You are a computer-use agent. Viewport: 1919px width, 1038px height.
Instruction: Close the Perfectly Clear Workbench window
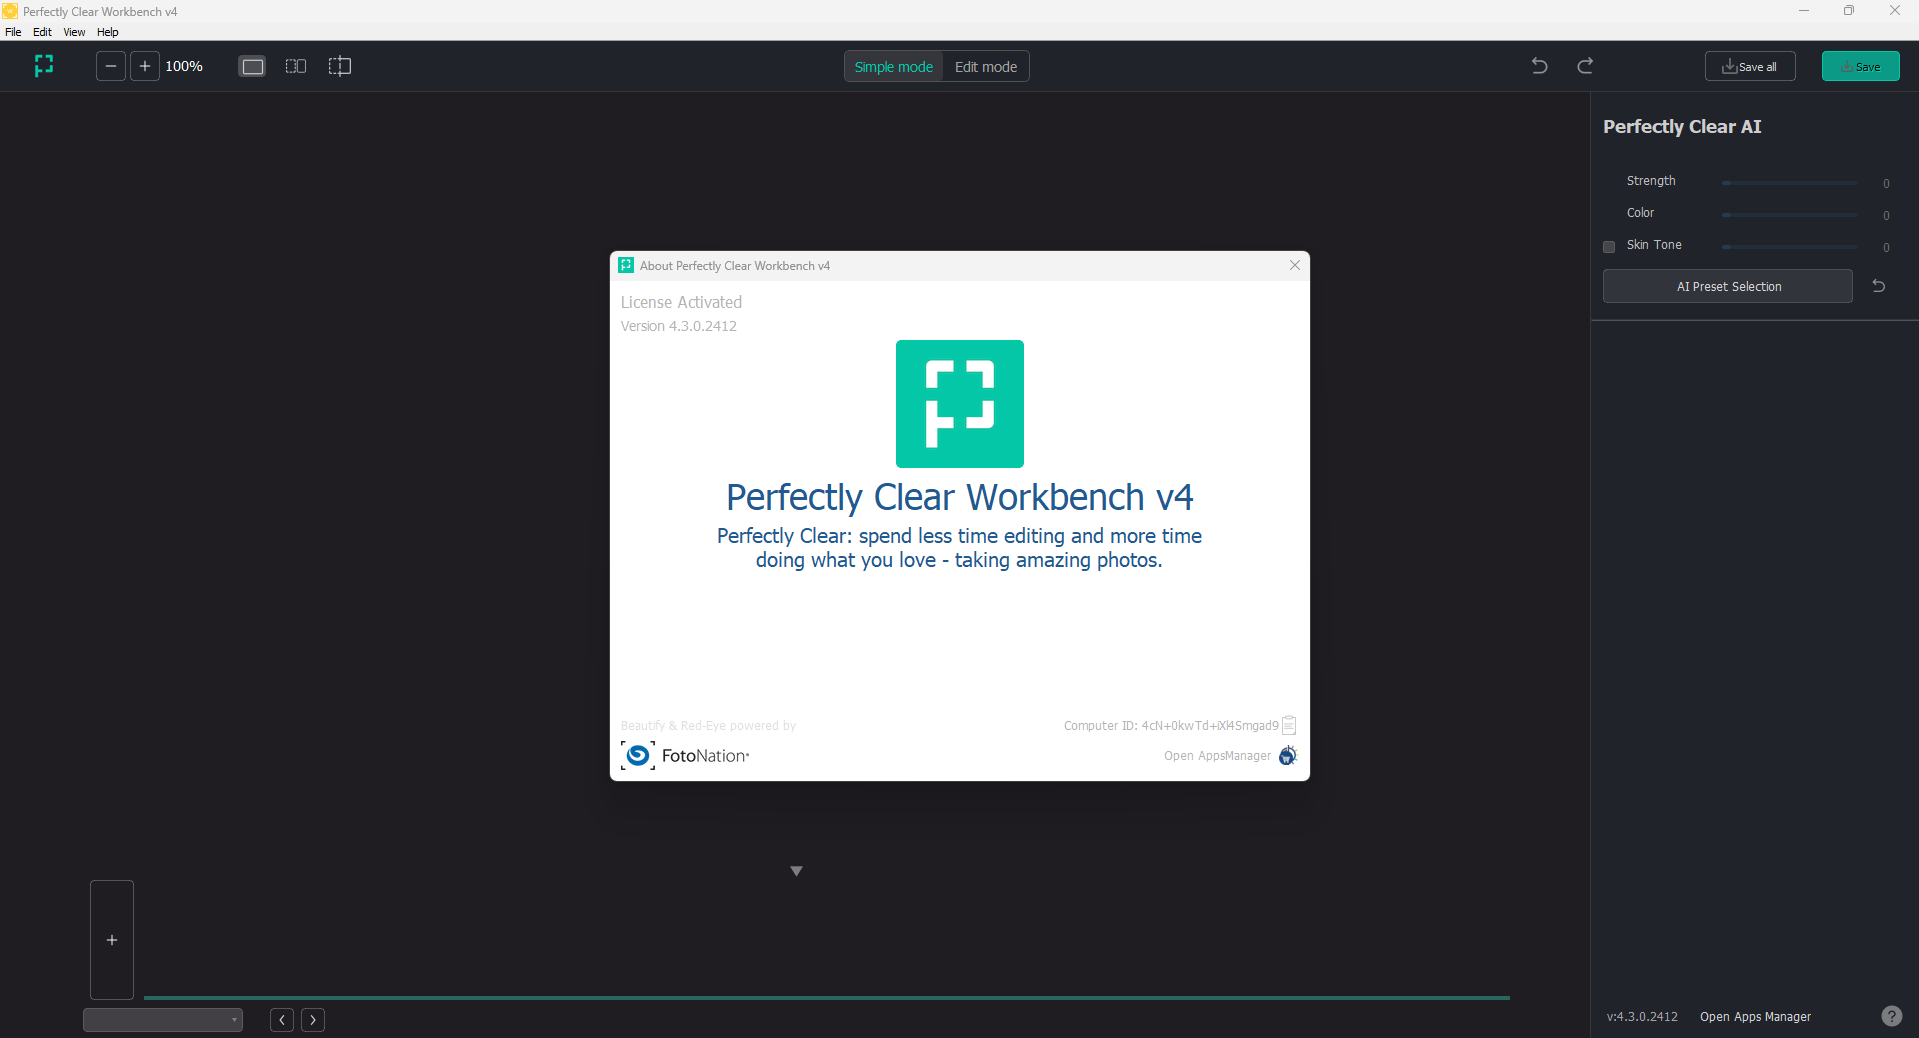[1895, 11]
